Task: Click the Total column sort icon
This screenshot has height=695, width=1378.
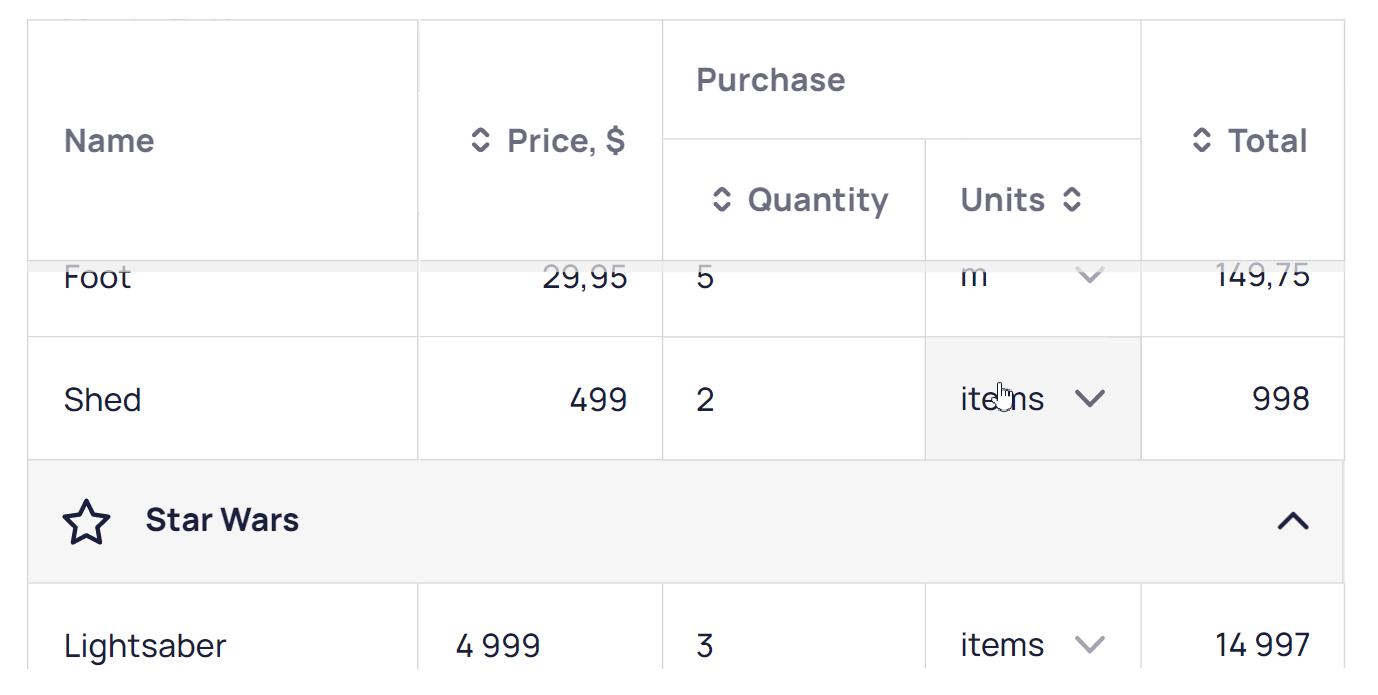Action: (1202, 141)
